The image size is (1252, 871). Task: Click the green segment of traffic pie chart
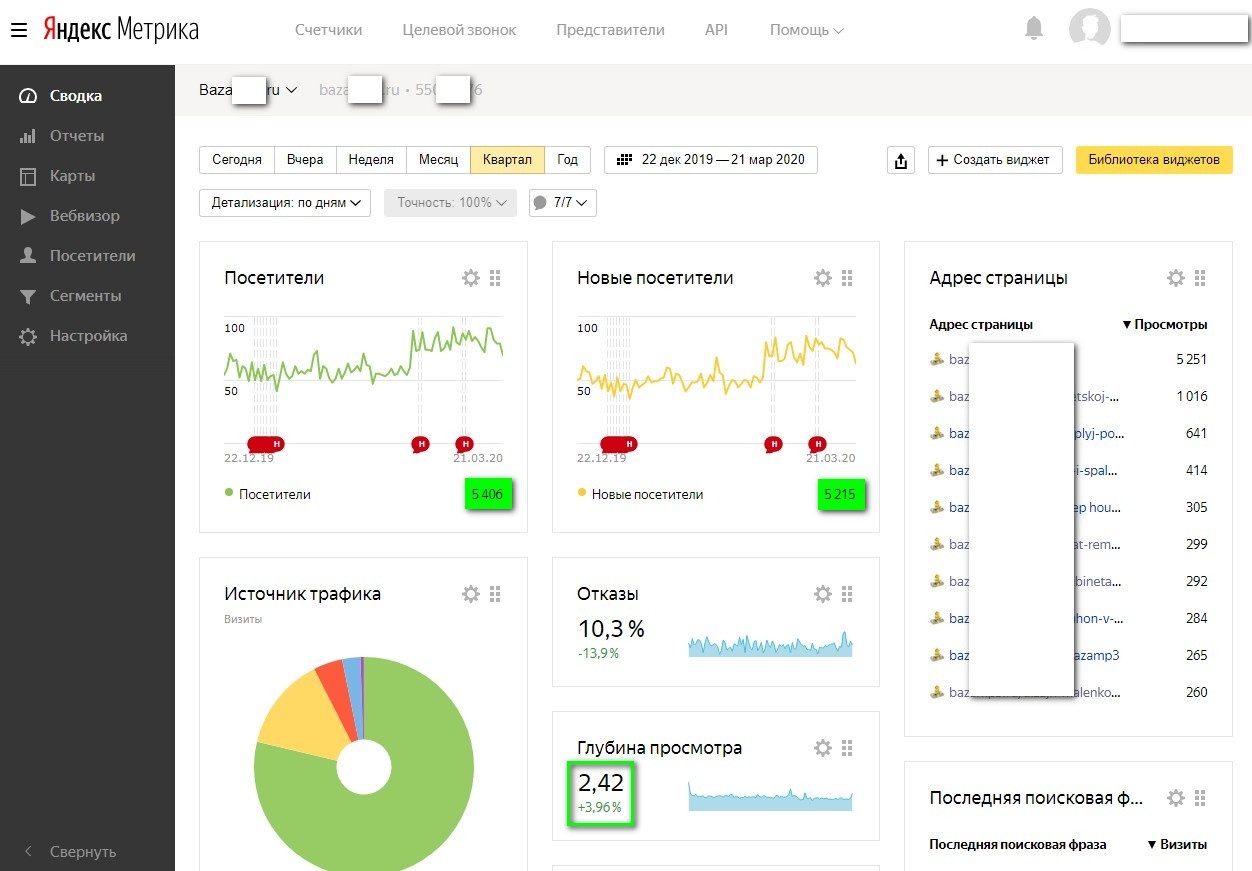point(420,800)
